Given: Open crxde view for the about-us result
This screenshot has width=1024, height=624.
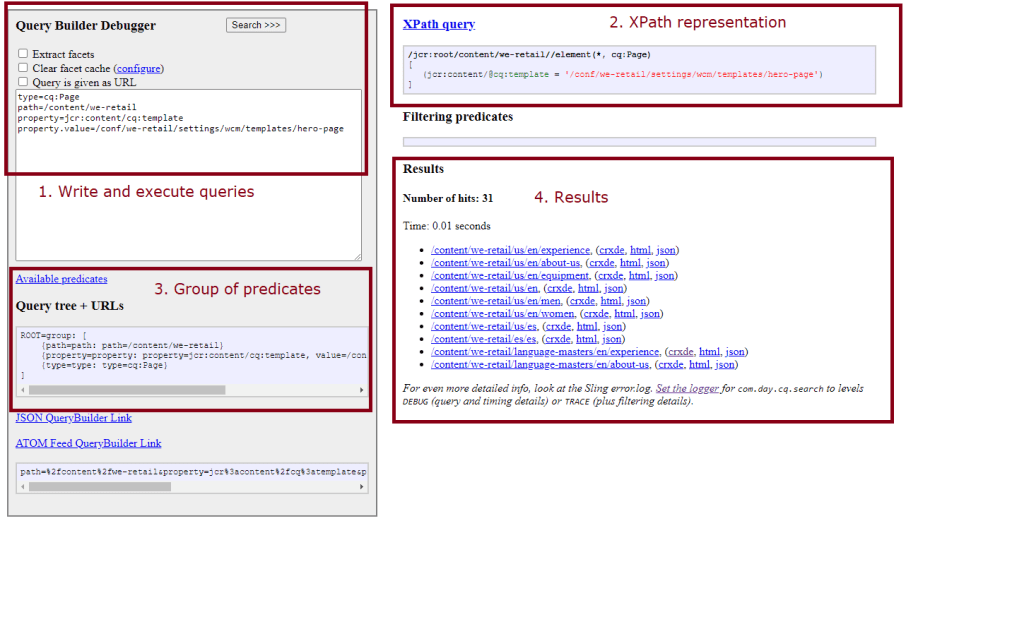Looking at the screenshot, I should click(x=602, y=262).
